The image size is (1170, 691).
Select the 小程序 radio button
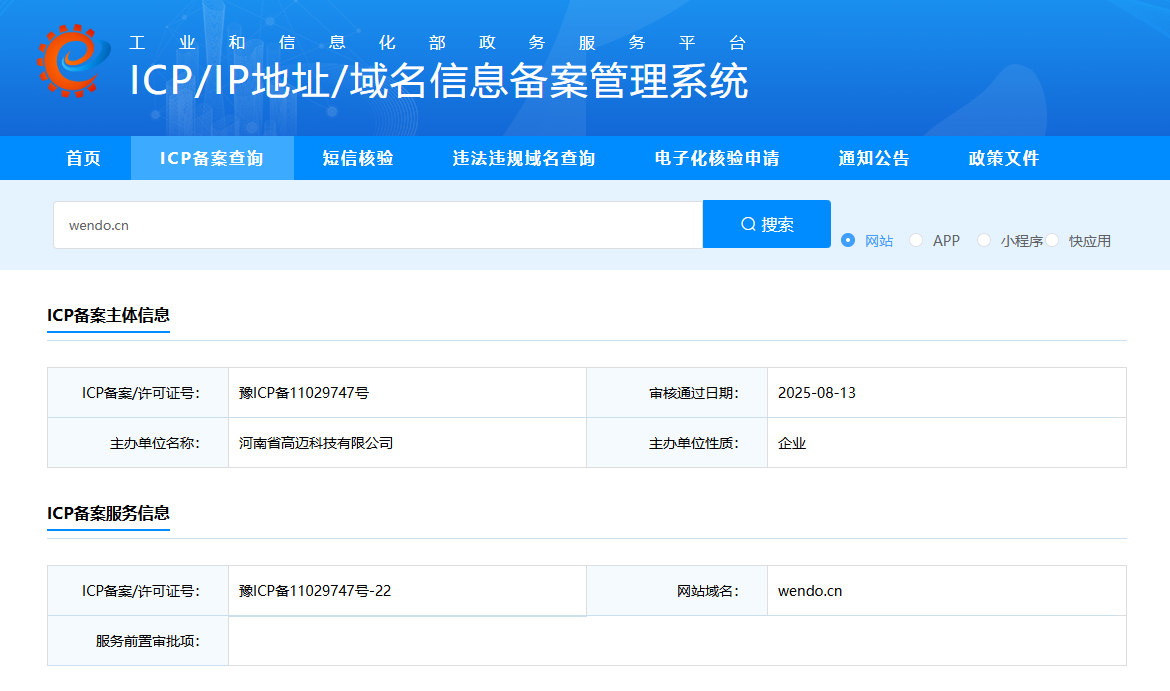984,240
